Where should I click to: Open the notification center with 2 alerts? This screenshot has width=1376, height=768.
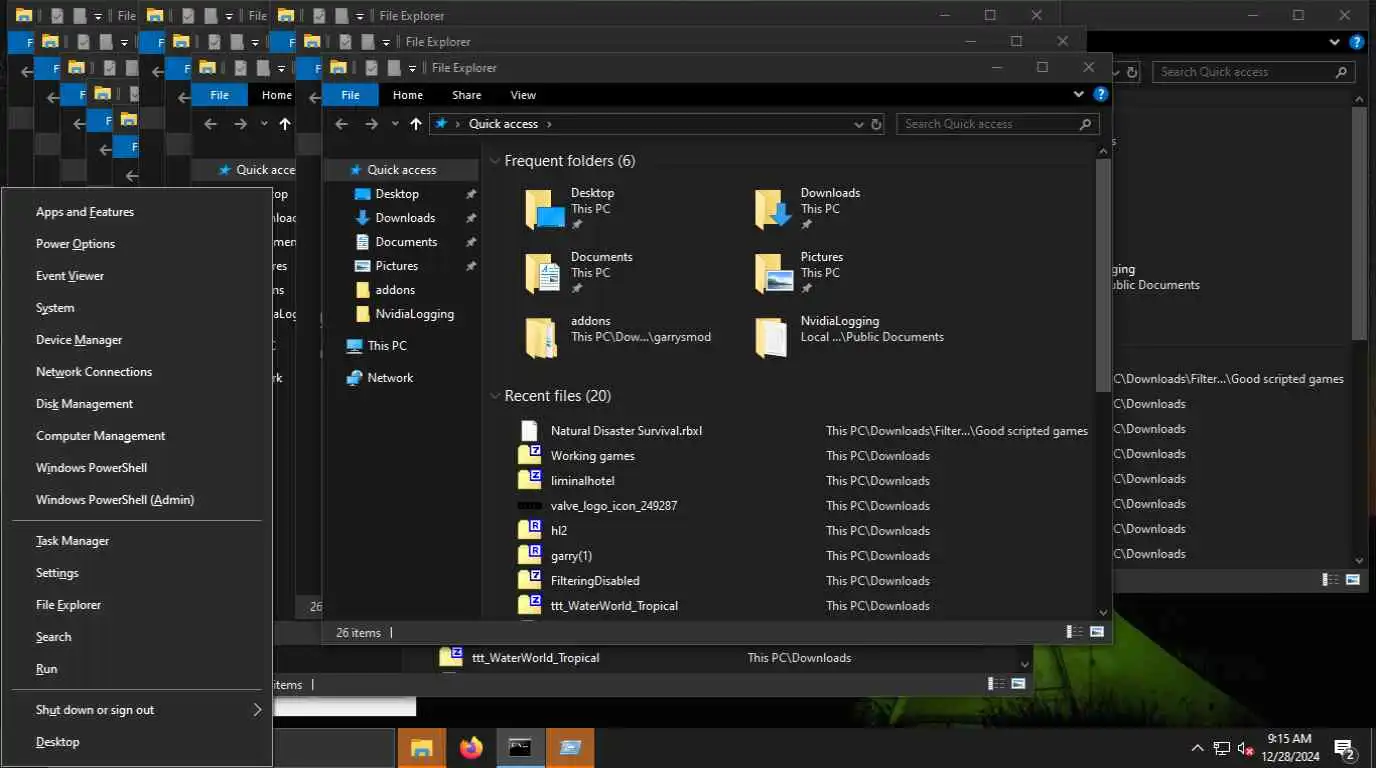point(1344,748)
